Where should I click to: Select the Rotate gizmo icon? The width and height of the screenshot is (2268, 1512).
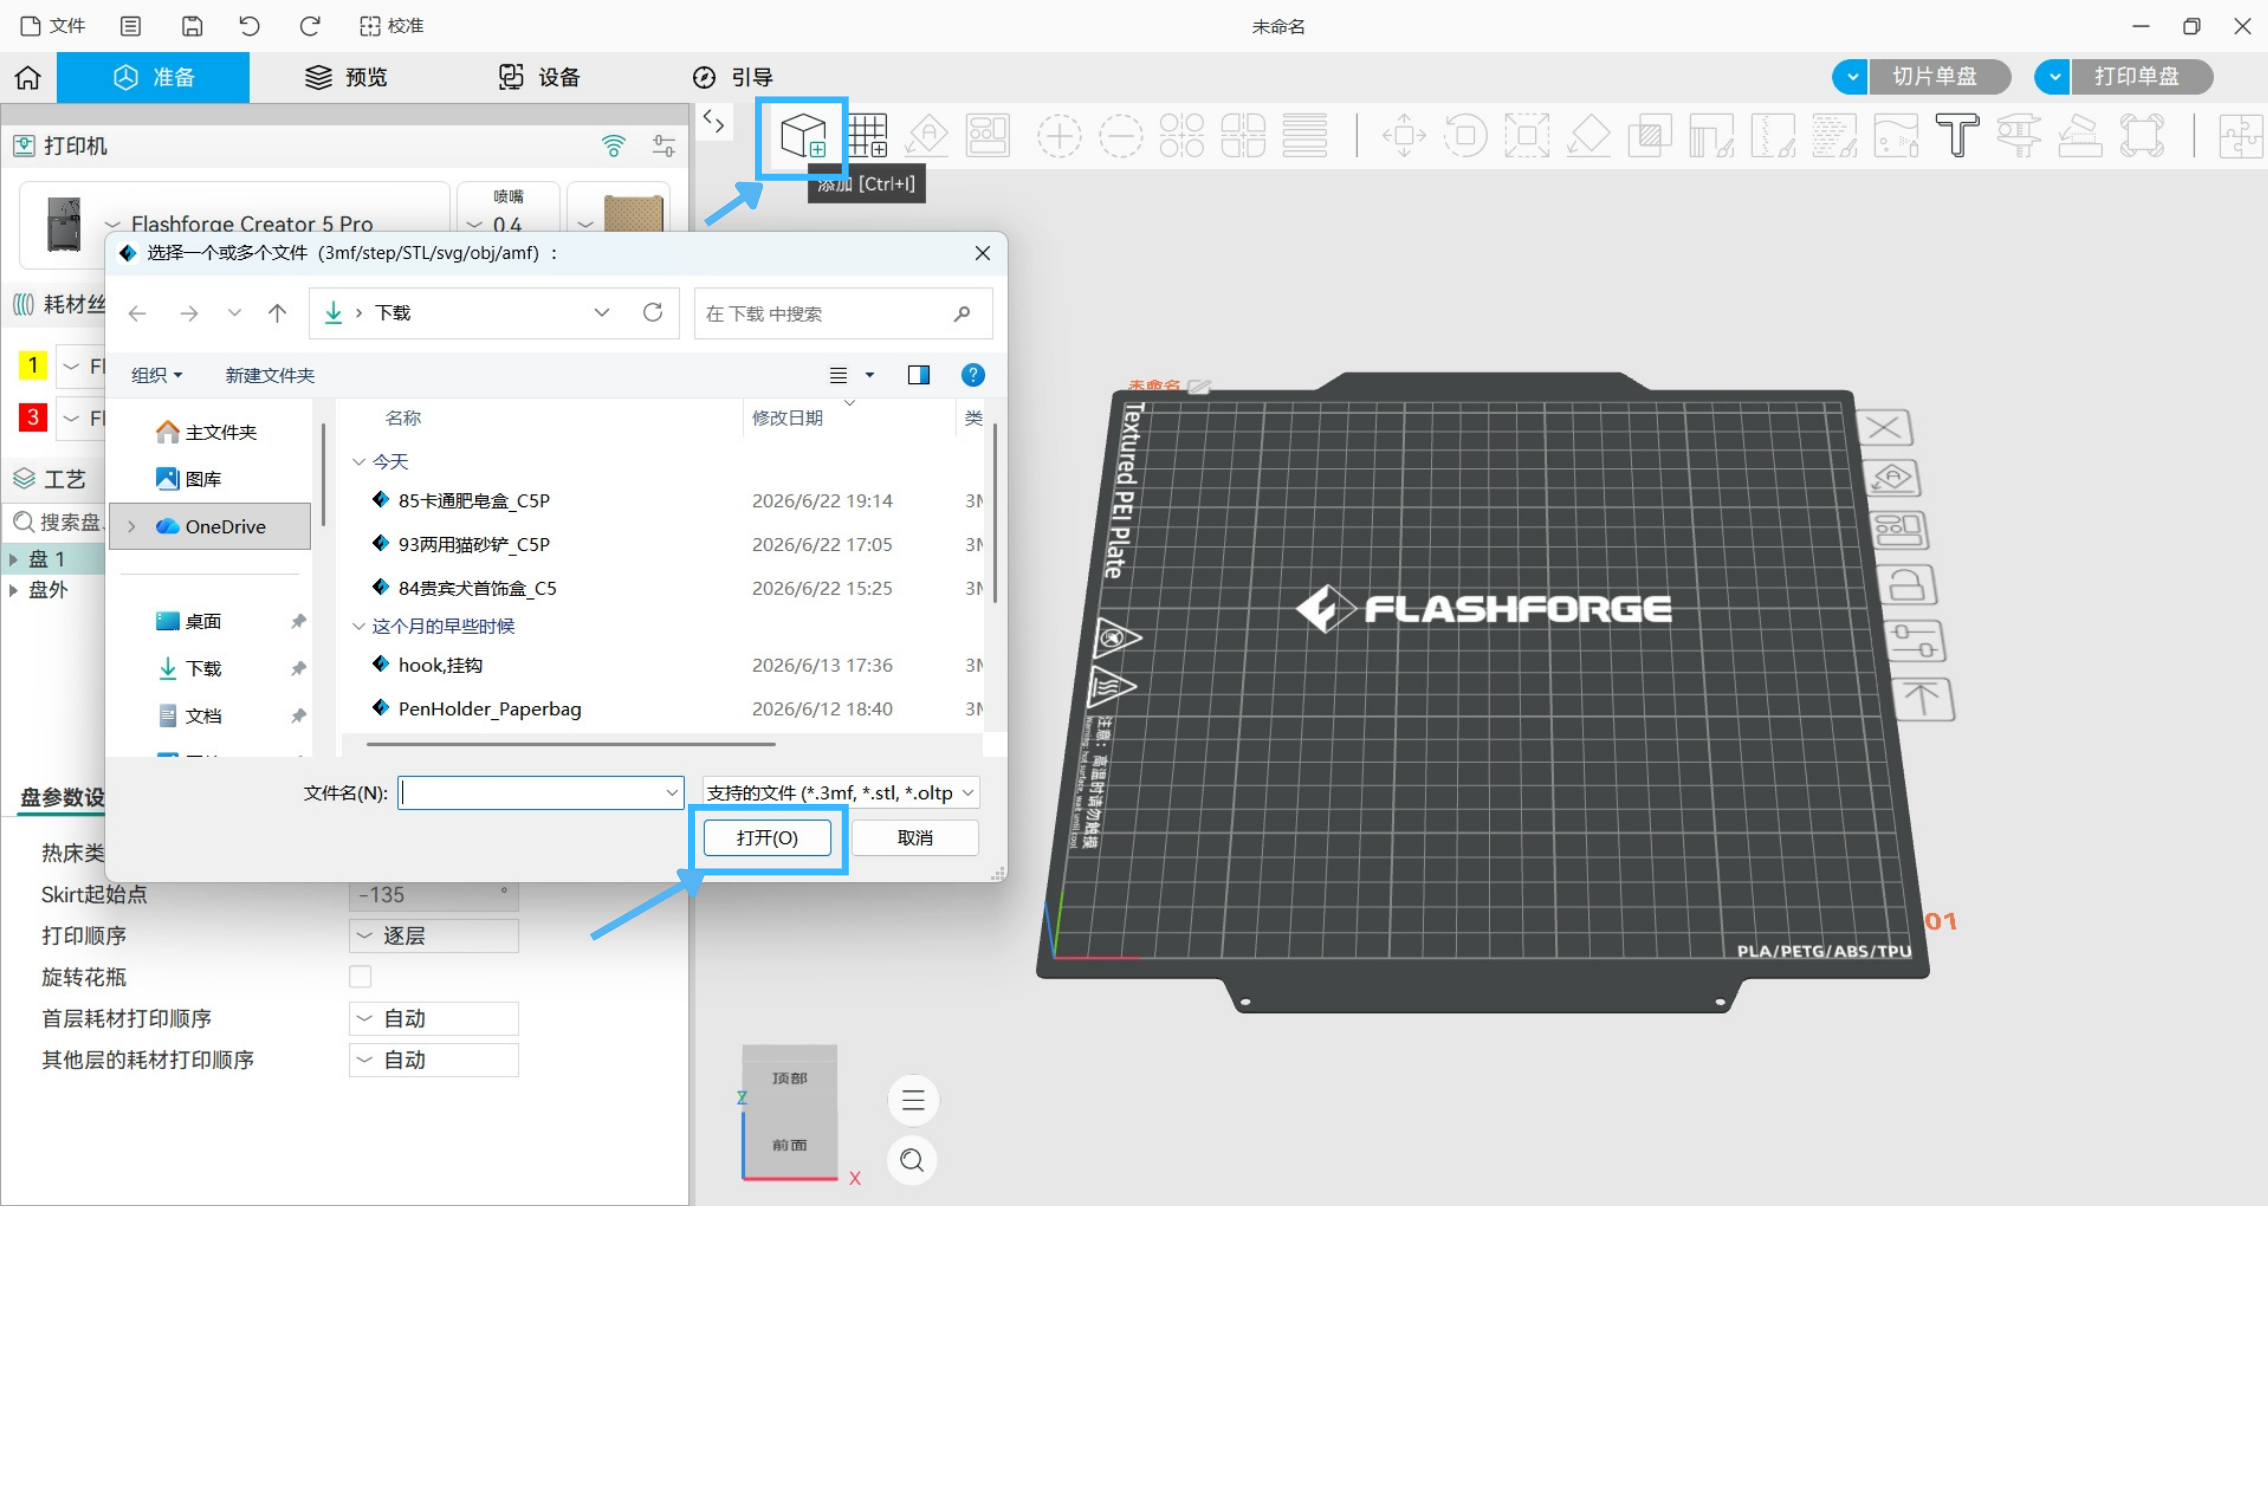(x=1466, y=136)
